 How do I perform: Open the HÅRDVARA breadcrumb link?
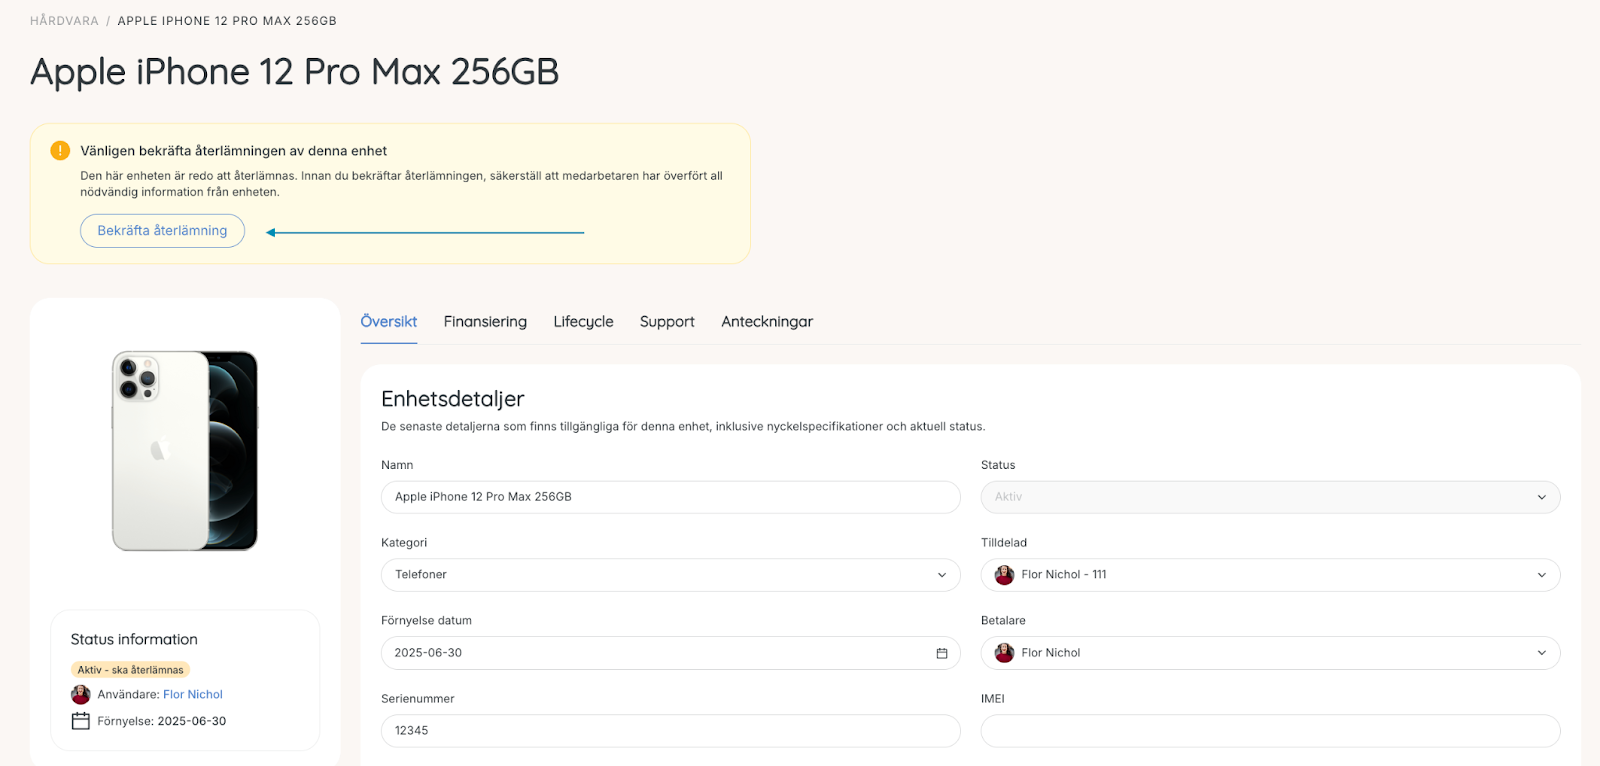pyautogui.click(x=64, y=21)
